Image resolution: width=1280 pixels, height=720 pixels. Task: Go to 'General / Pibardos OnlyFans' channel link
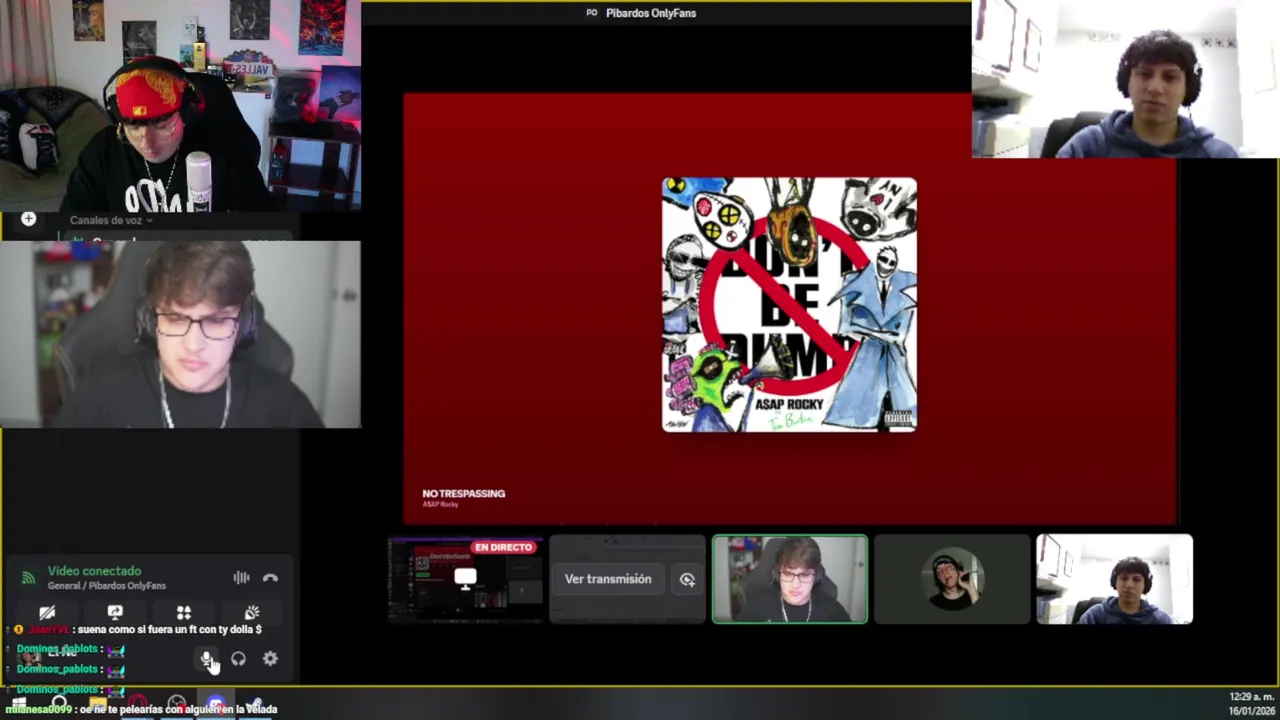pos(107,586)
